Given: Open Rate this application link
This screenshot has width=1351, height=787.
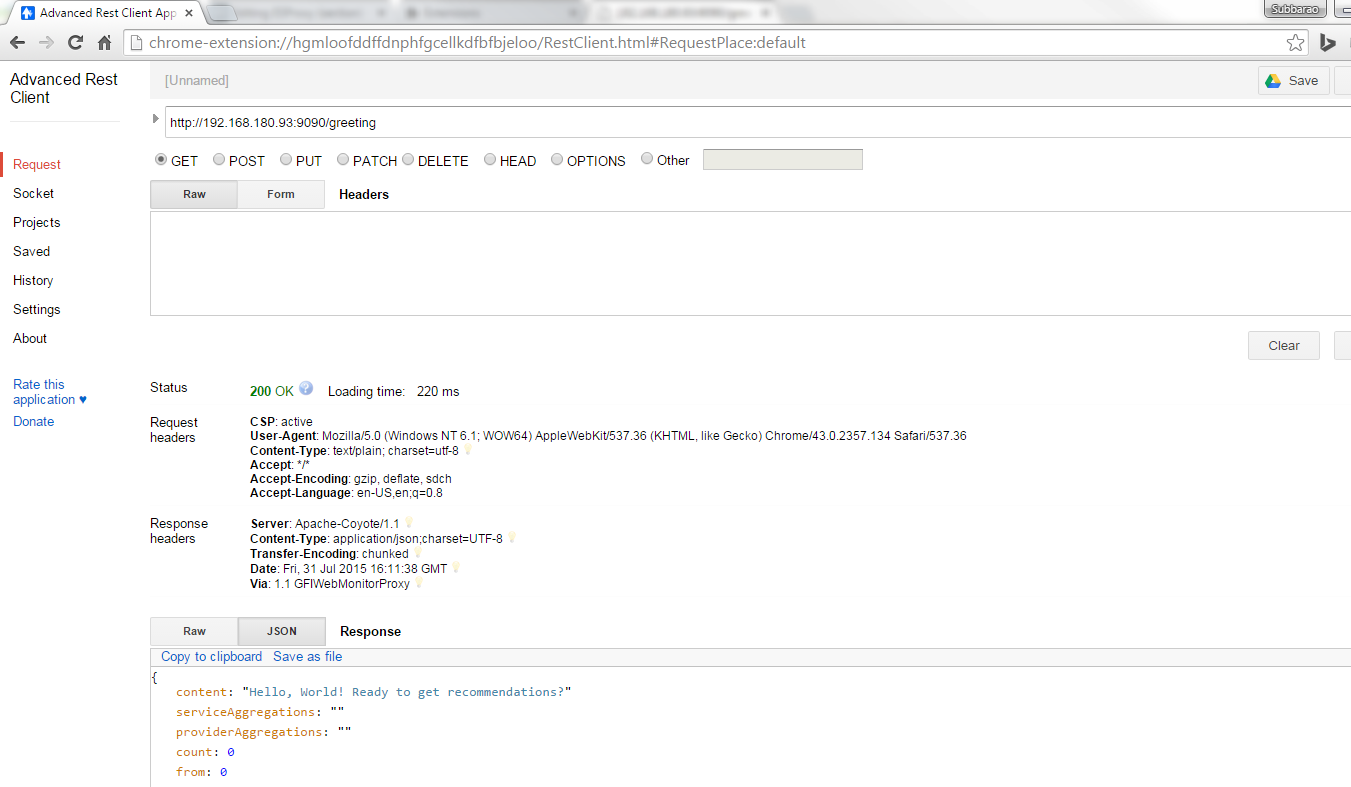Looking at the screenshot, I should (x=50, y=392).
